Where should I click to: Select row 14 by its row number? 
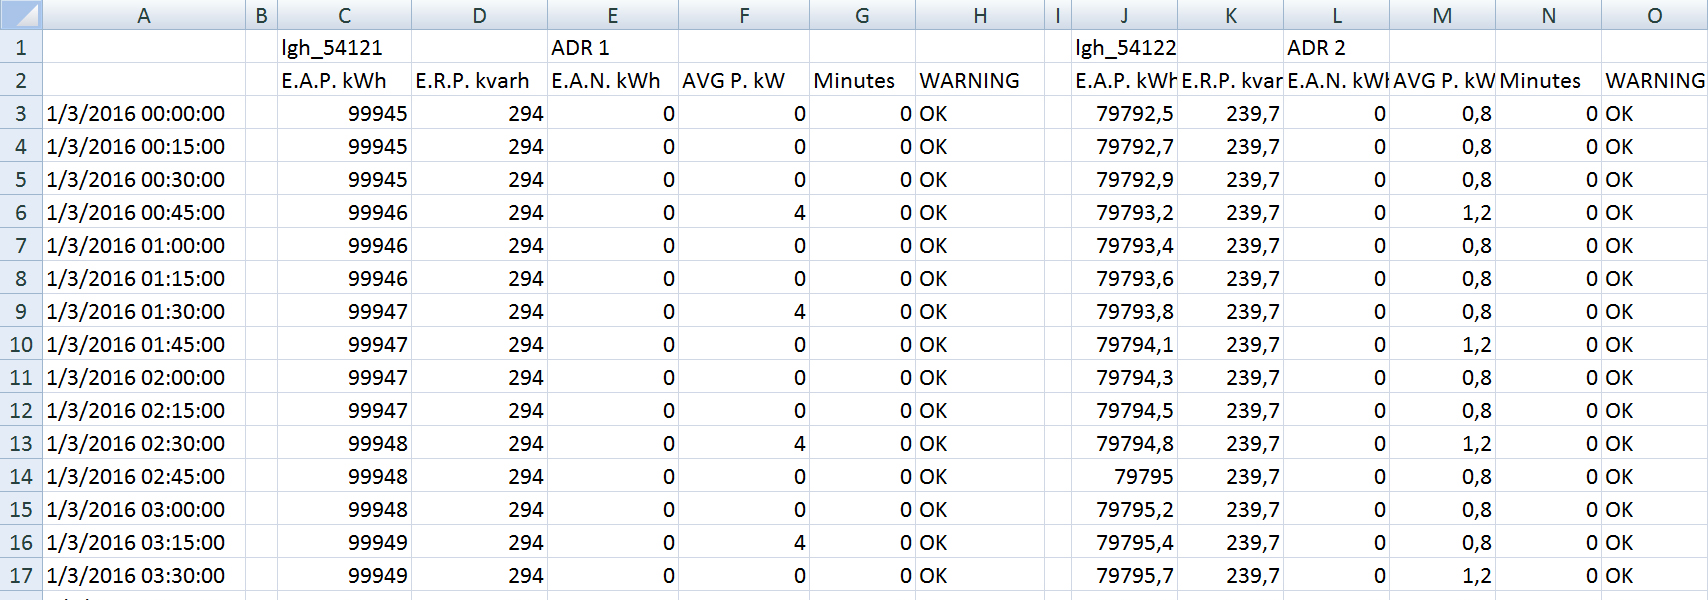click(x=21, y=476)
